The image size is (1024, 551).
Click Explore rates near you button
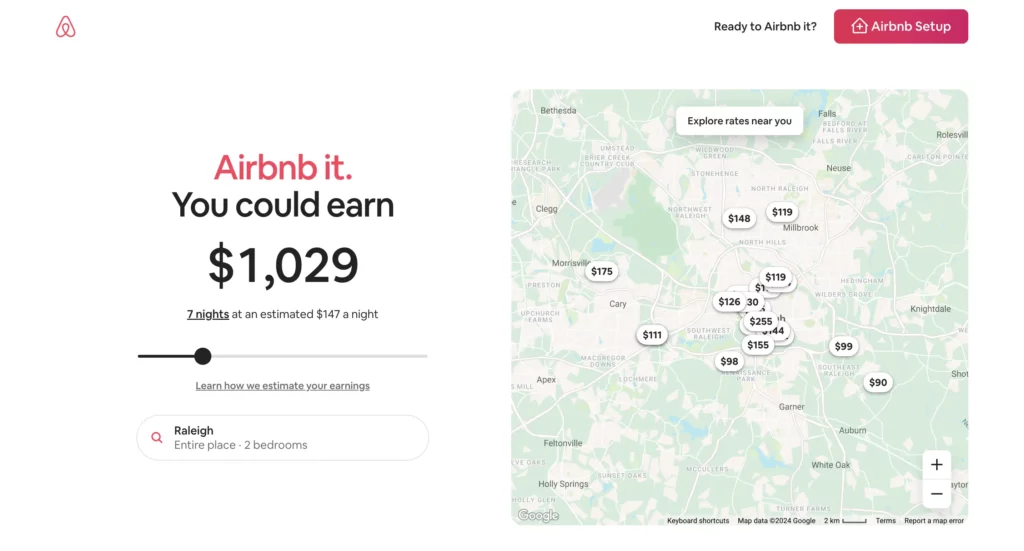coord(739,121)
